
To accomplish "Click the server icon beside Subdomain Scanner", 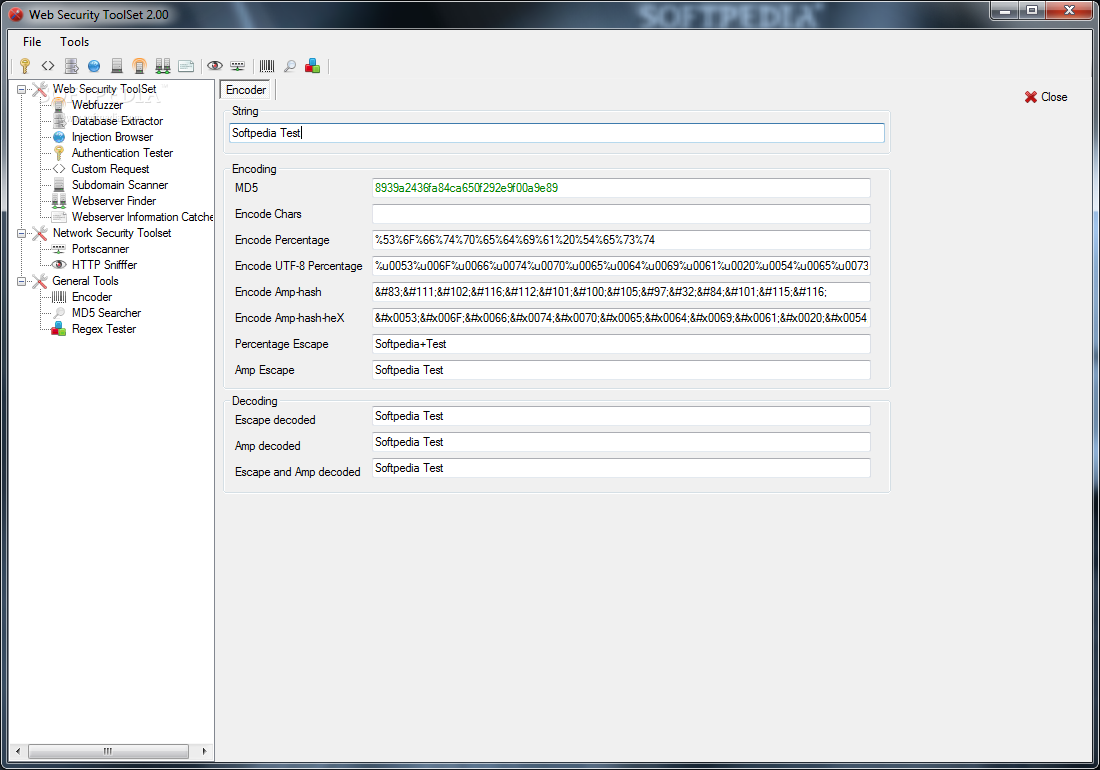I will tap(60, 185).
